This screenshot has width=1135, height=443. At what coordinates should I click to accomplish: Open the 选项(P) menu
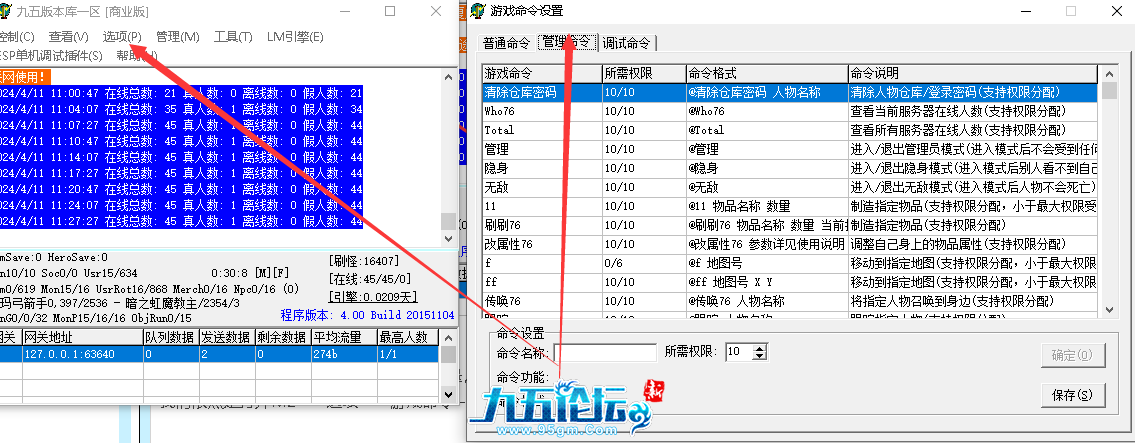click(122, 36)
